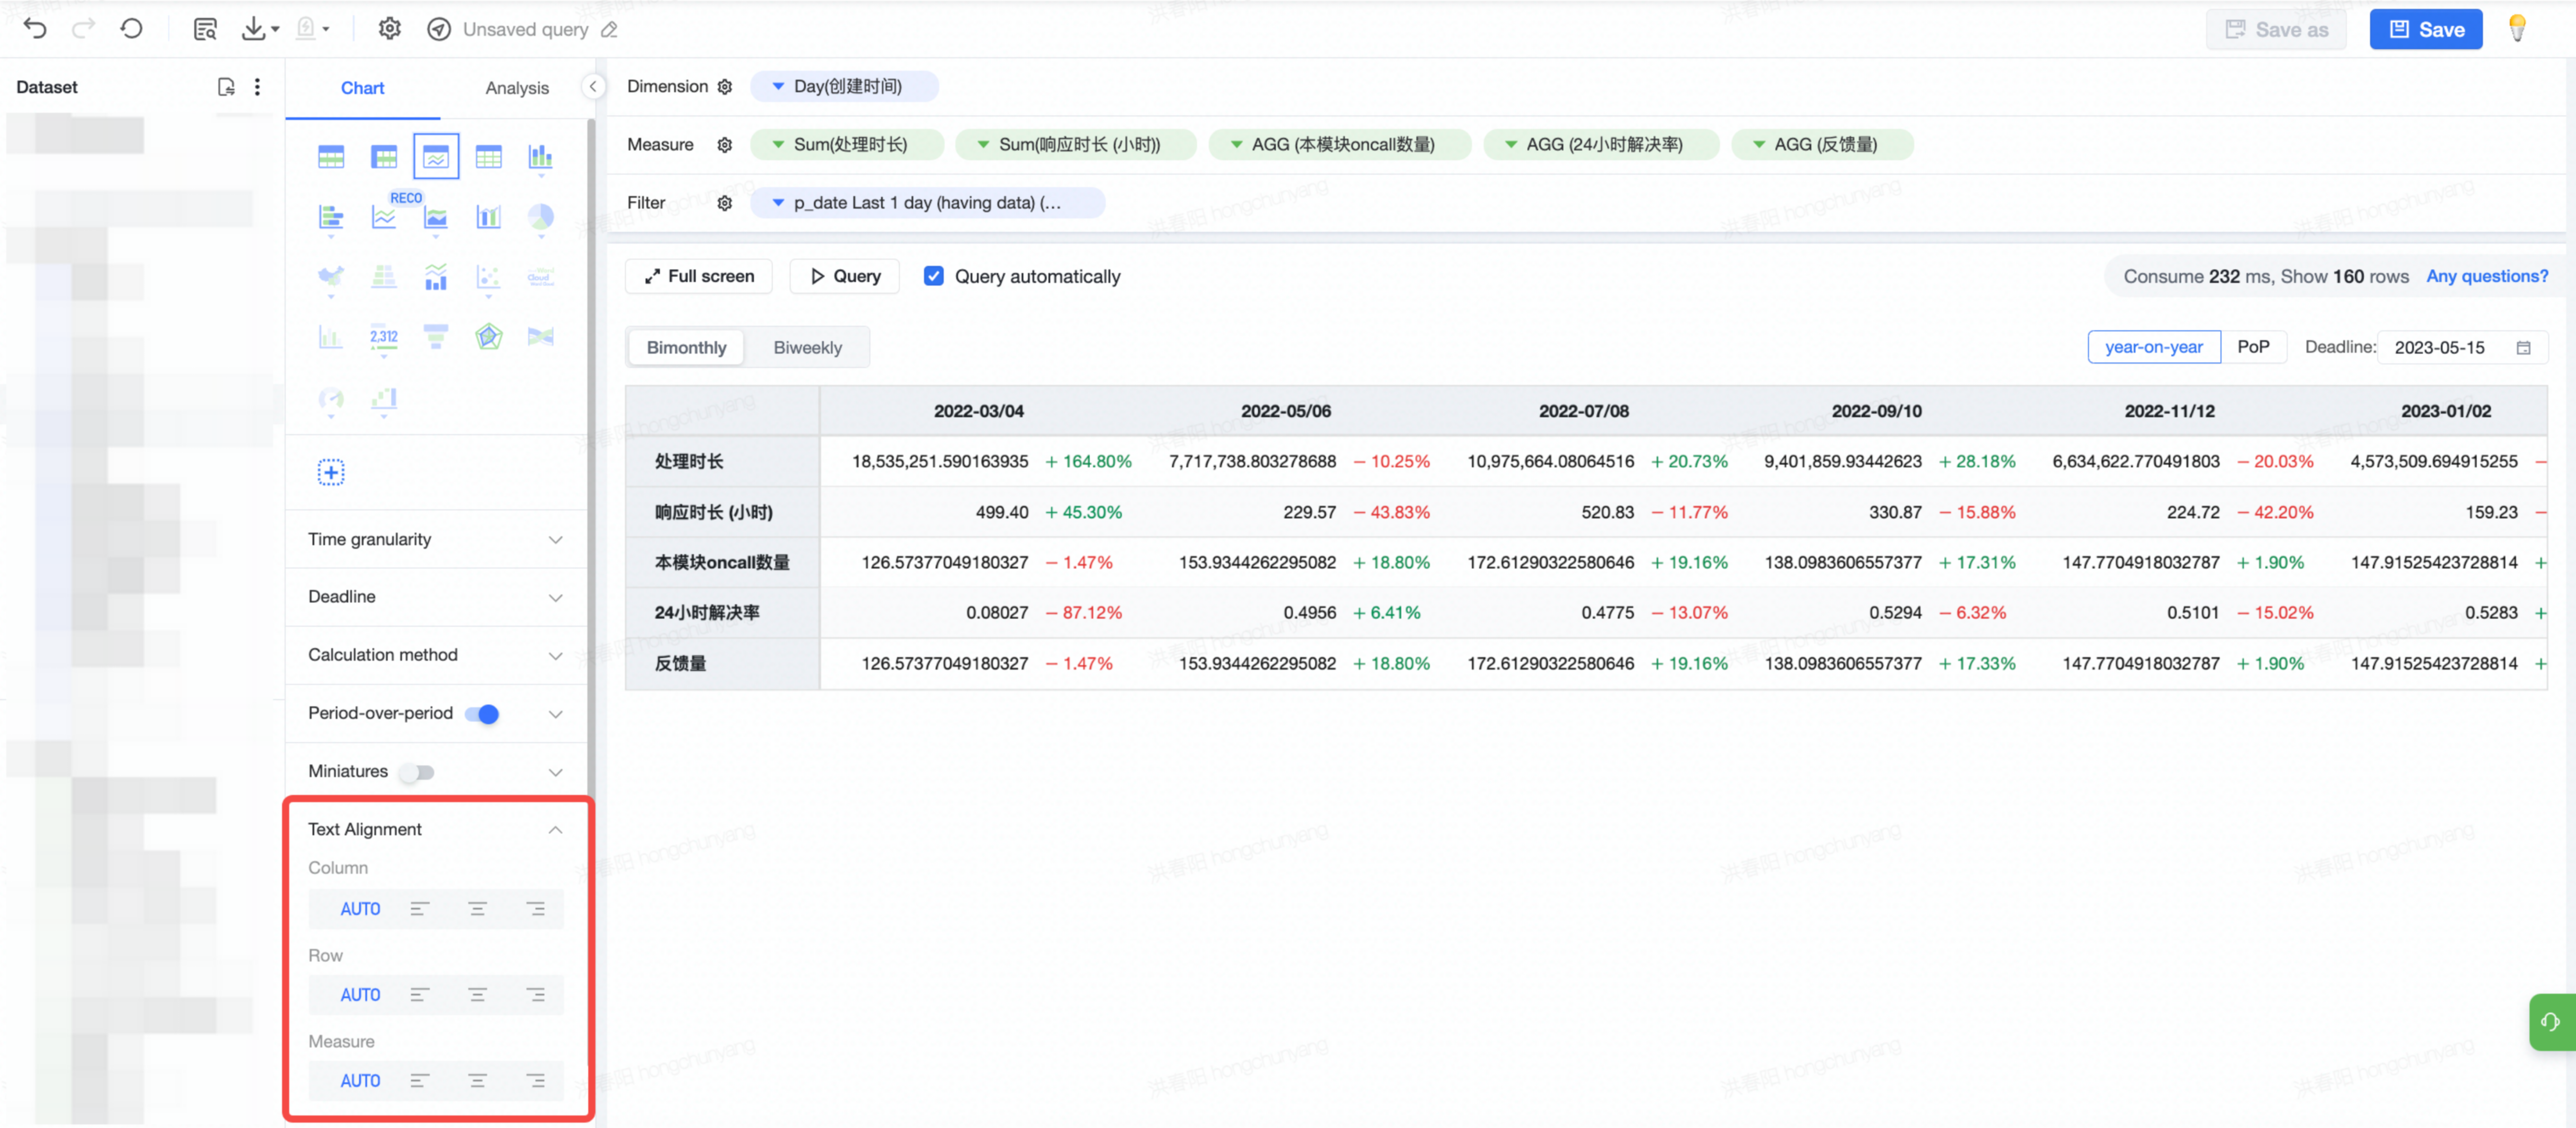Screen dimensions: 2576x1128
Task: Expand the Calculation method section
Action: [x=436, y=655]
